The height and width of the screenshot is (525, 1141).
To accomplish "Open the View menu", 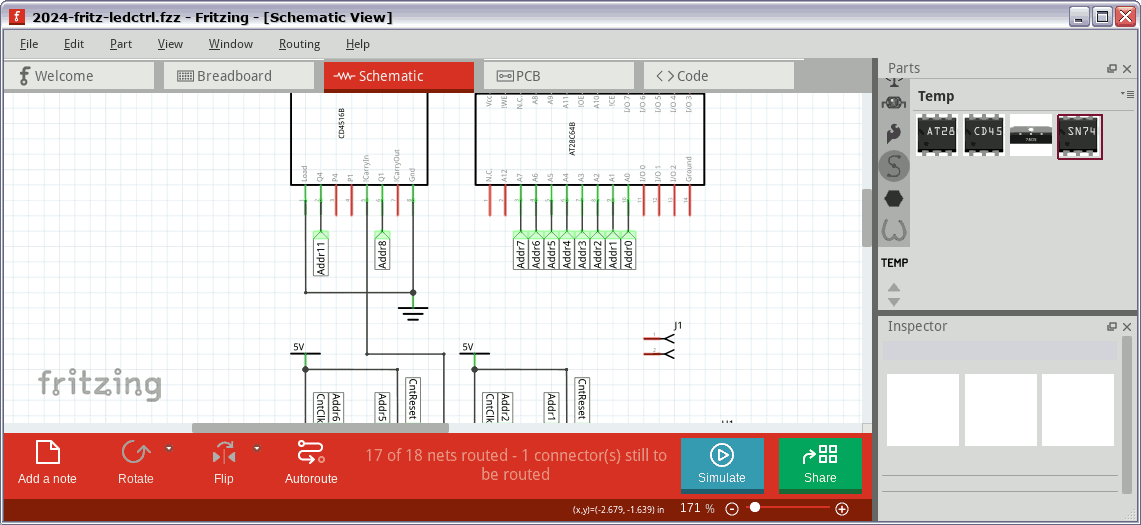I will click(x=170, y=44).
